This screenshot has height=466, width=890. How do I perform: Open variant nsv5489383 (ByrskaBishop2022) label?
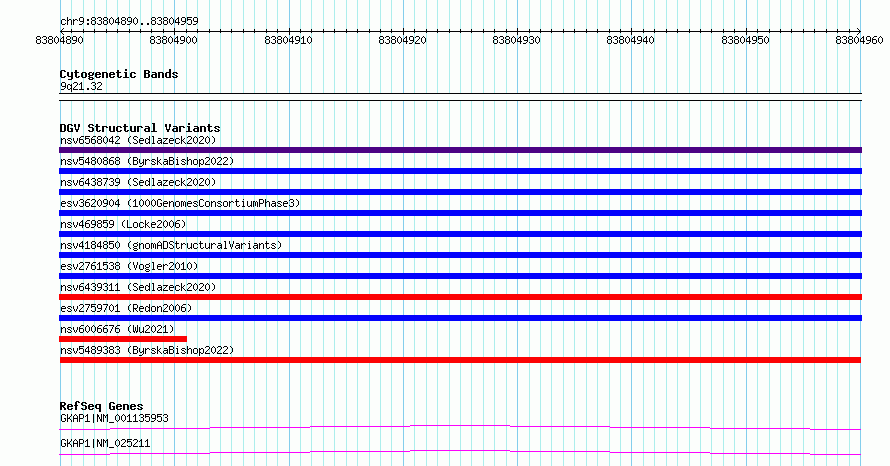[147, 350]
